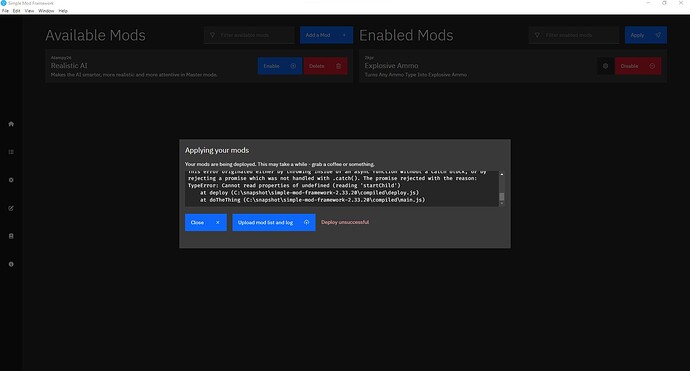Focus the Filter enabled mods field
Viewport: 690px width, 371px height.
574,35
